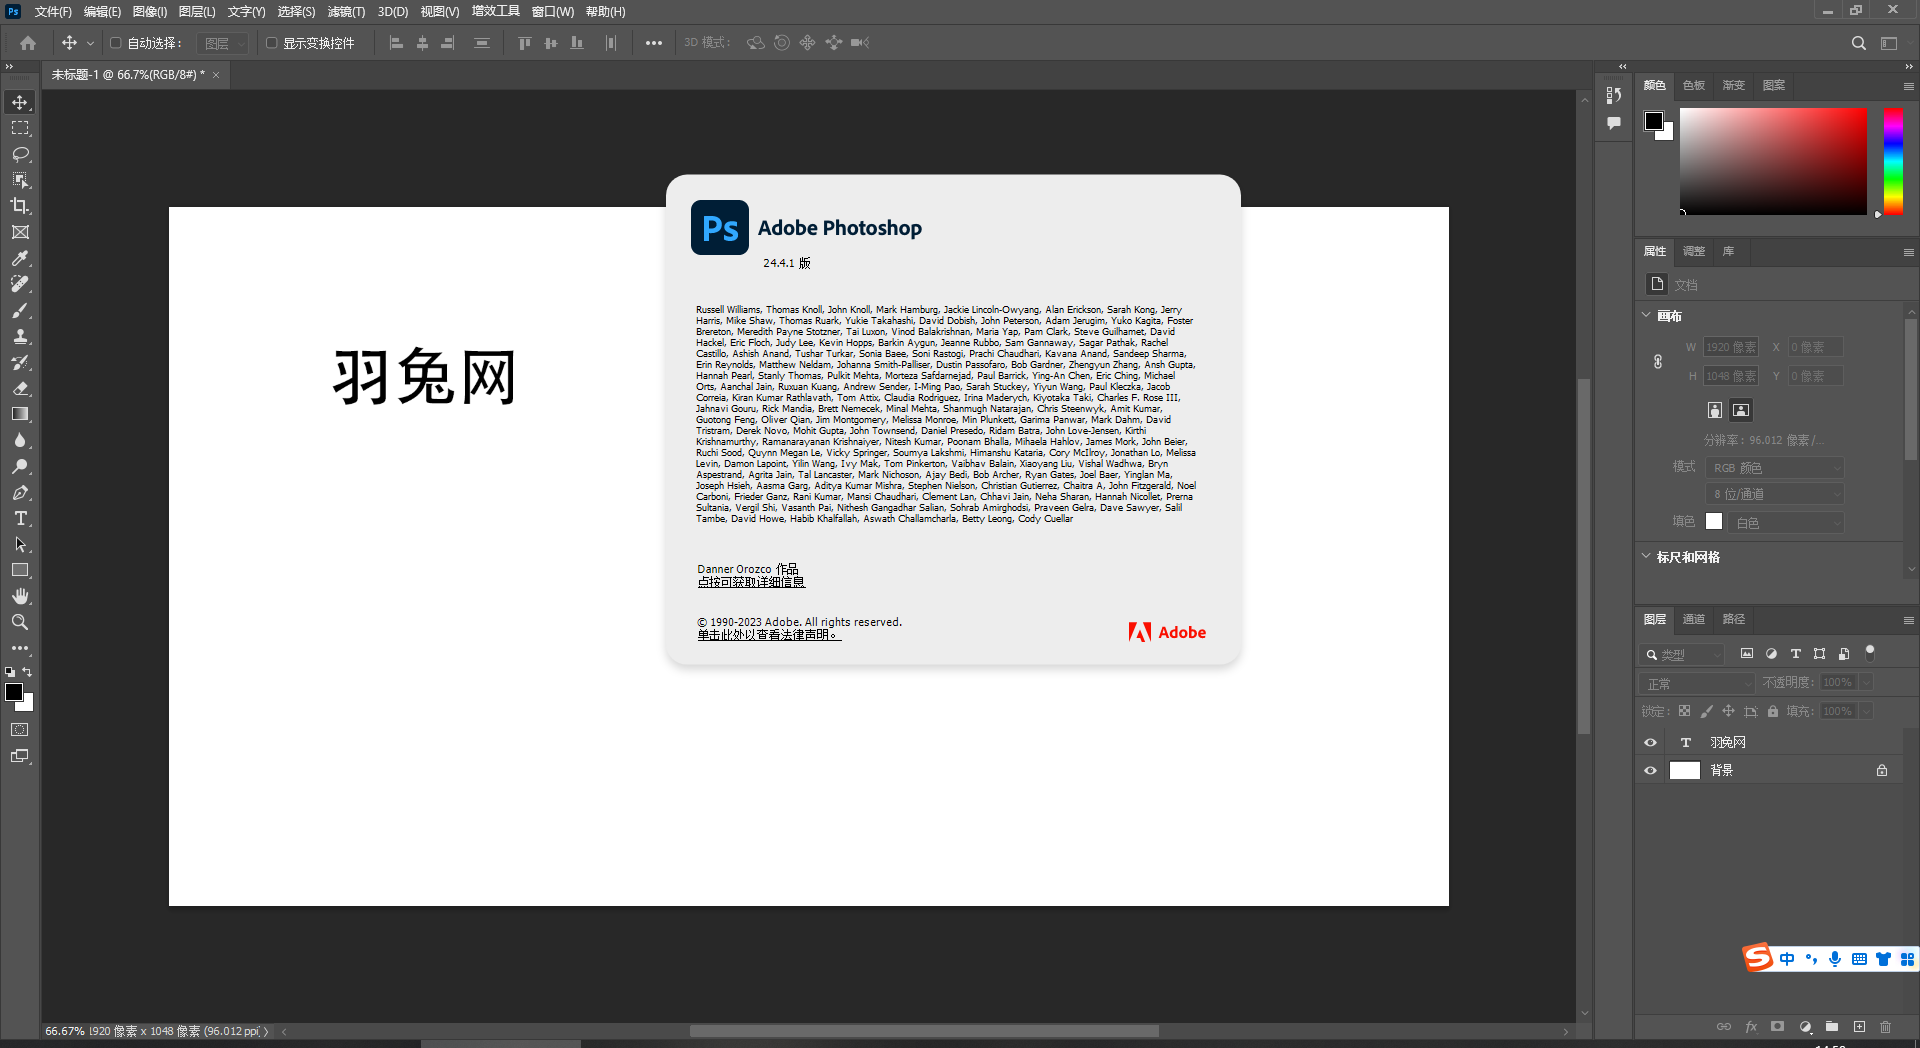Select the Hand tool
Screen dimensions: 1920x1048
[20, 596]
